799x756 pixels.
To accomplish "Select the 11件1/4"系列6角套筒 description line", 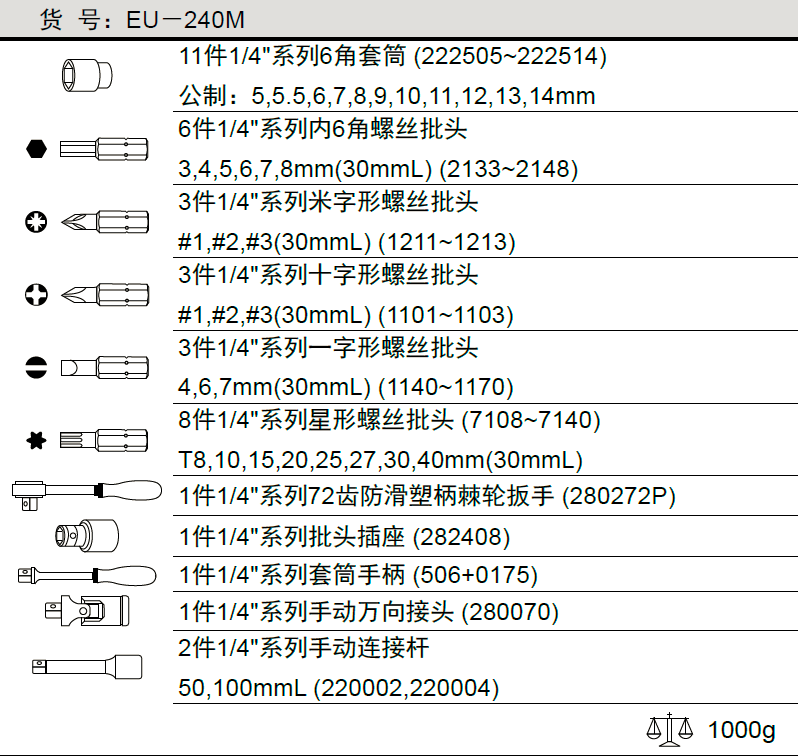I will coord(392,57).
